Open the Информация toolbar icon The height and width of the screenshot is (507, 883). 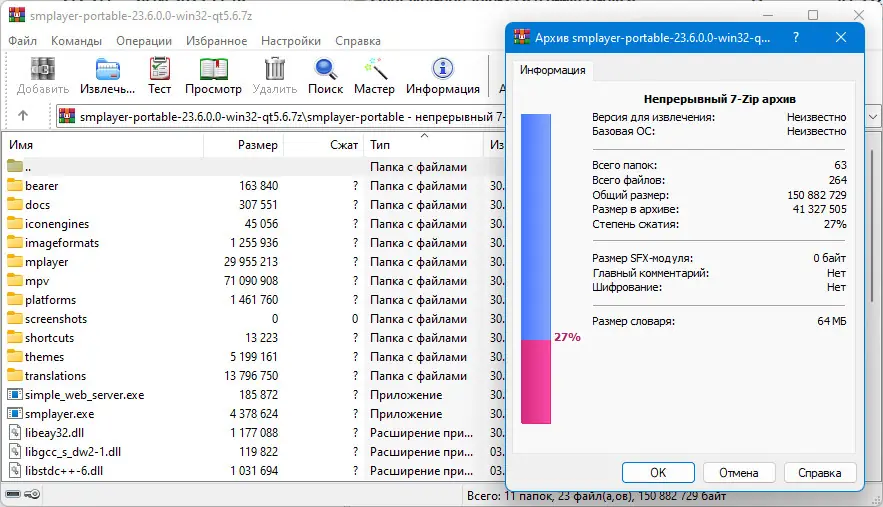443,69
